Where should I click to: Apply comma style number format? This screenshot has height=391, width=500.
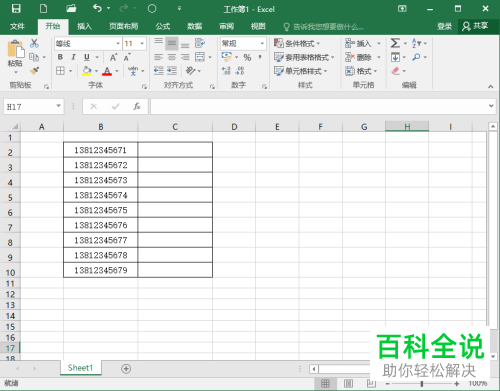[260, 57]
